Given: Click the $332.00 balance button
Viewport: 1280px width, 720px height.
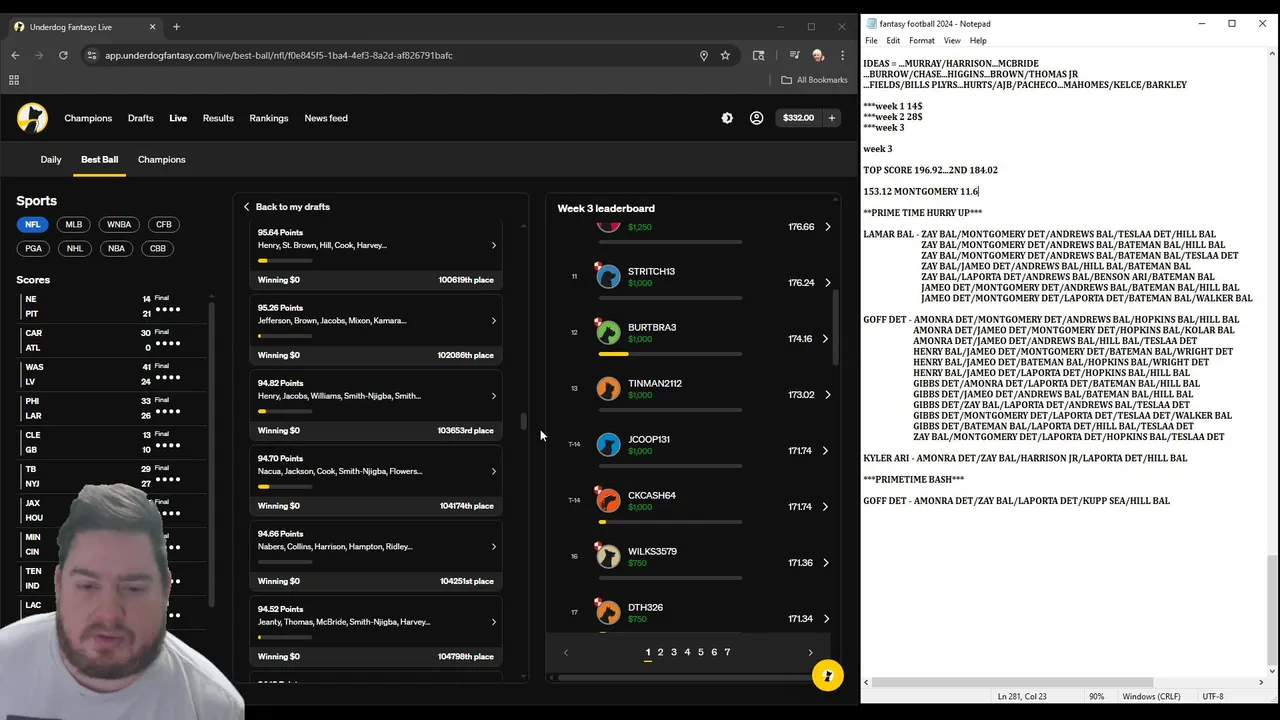Looking at the screenshot, I should [798, 118].
